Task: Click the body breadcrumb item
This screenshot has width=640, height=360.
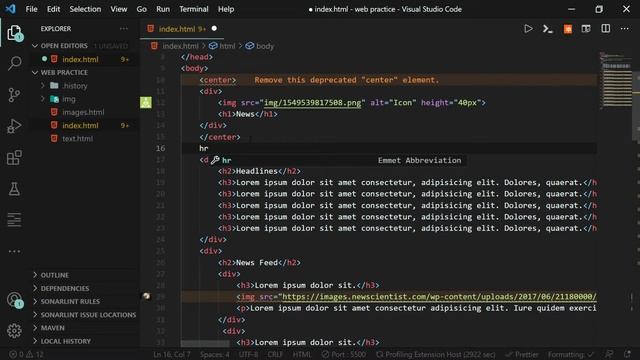Action: pyautogui.click(x=260, y=46)
